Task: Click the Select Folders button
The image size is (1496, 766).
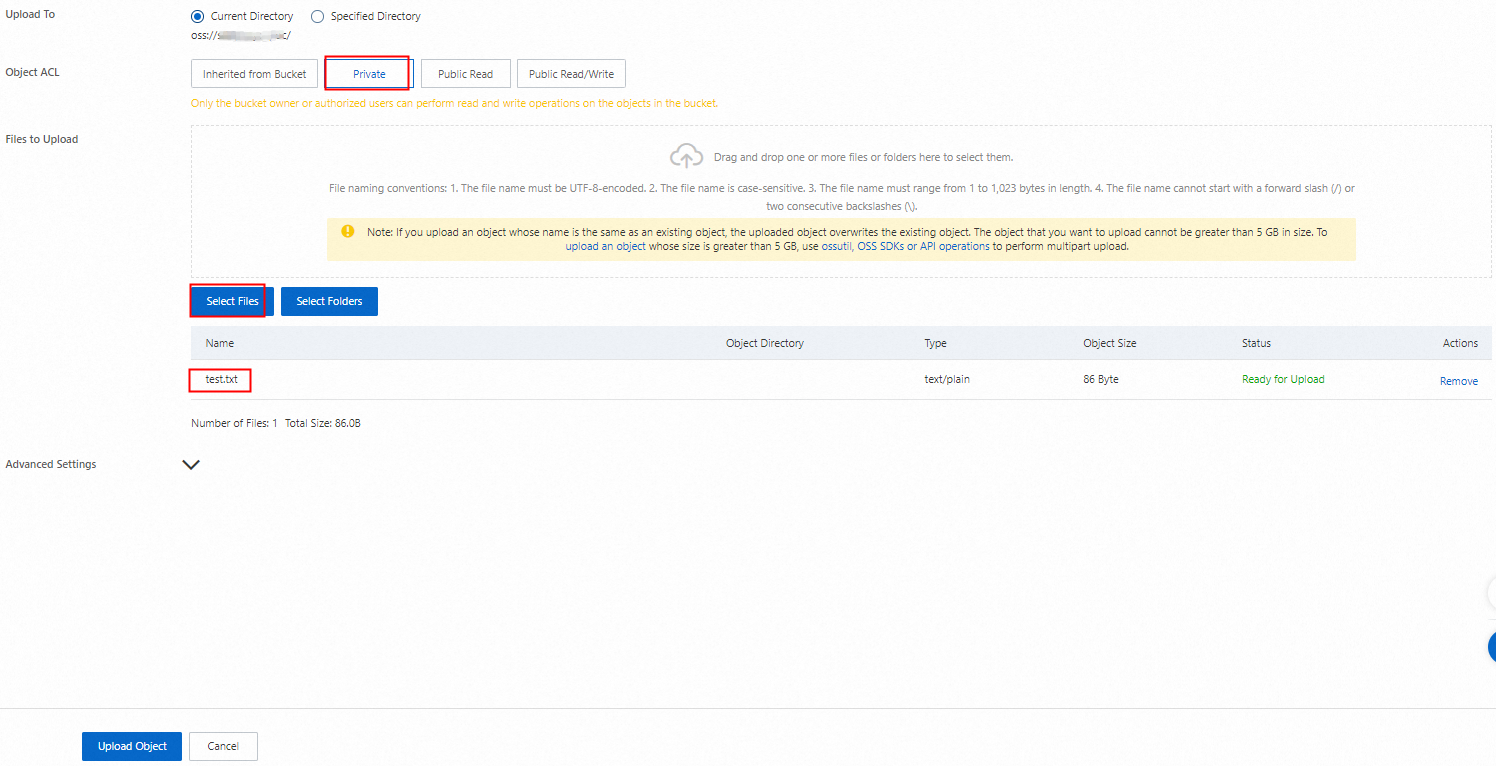Action: (329, 301)
